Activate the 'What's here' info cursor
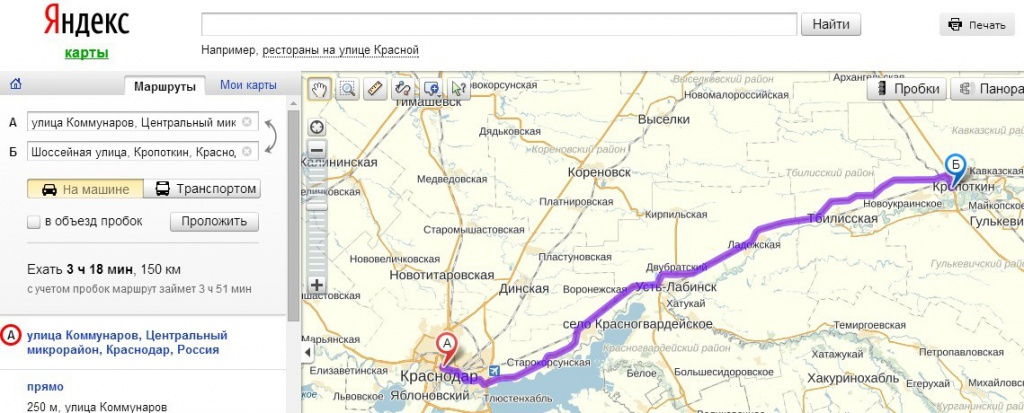The width and height of the screenshot is (1024, 413). (459, 89)
